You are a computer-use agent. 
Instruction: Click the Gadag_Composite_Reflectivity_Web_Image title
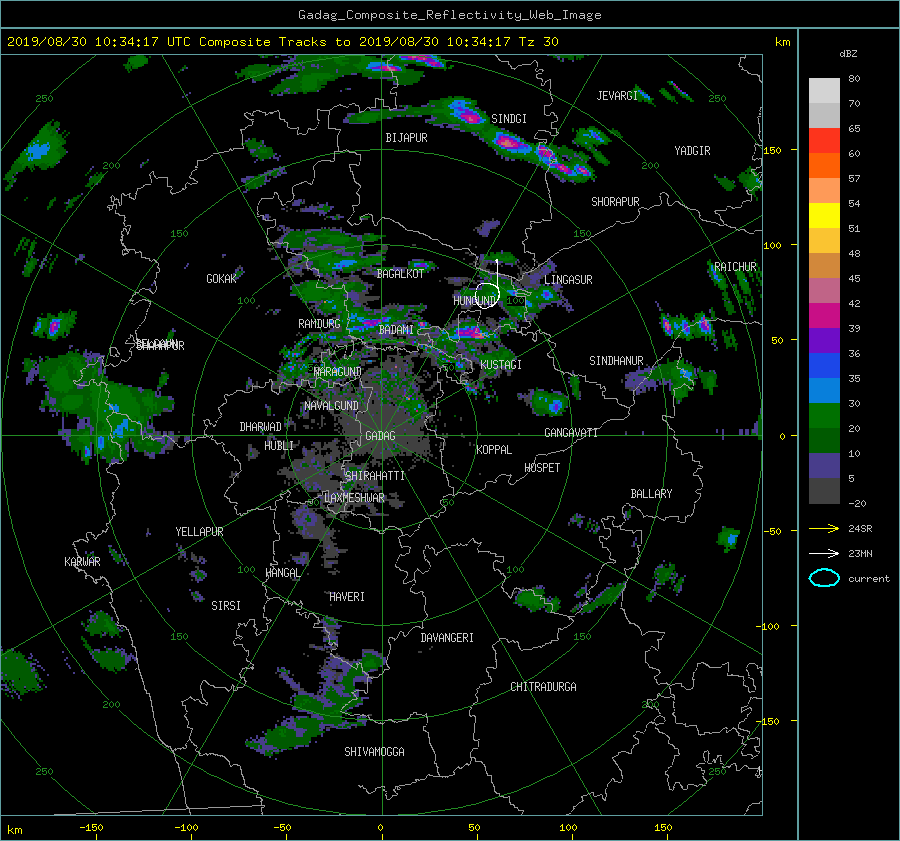[449, 15]
